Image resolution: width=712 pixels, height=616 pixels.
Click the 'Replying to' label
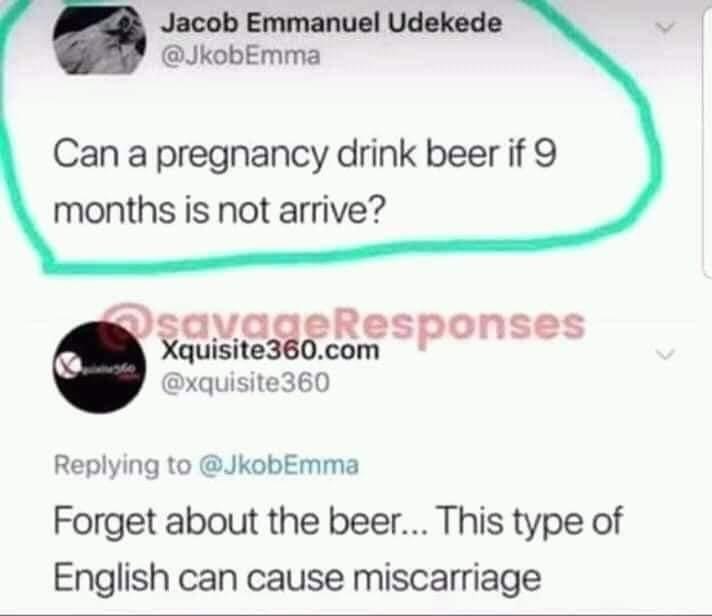pos(122,466)
